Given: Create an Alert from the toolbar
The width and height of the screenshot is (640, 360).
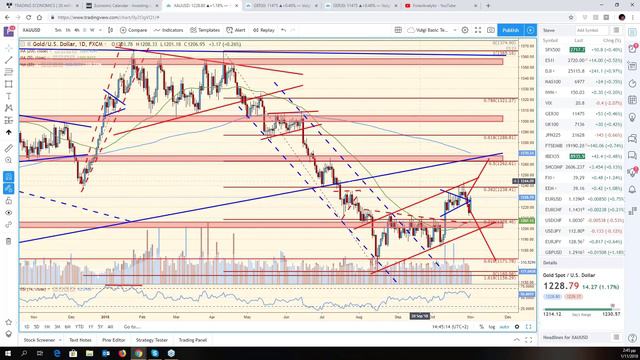Looking at the screenshot, I should [236, 30].
